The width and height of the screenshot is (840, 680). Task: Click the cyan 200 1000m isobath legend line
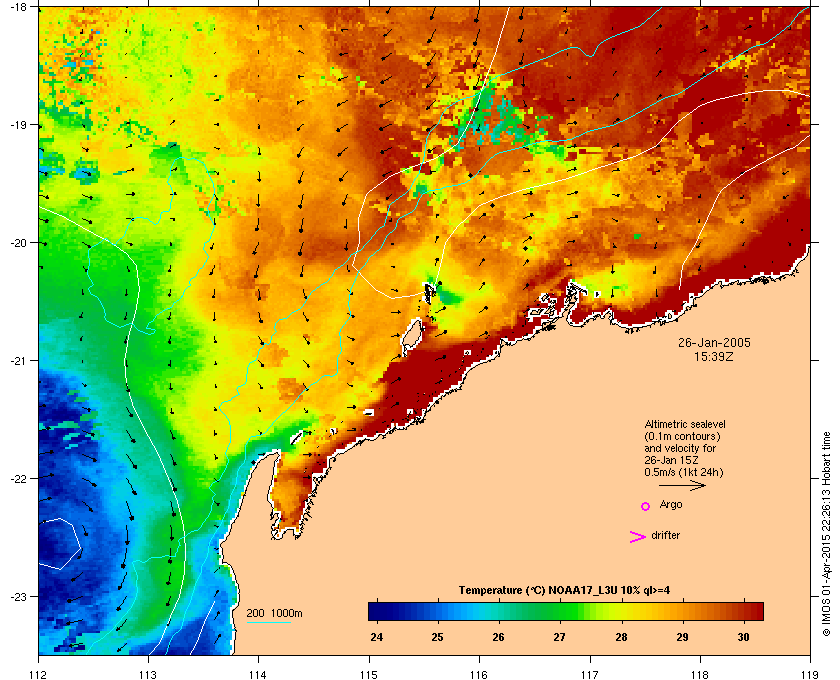[x=268, y=622]
